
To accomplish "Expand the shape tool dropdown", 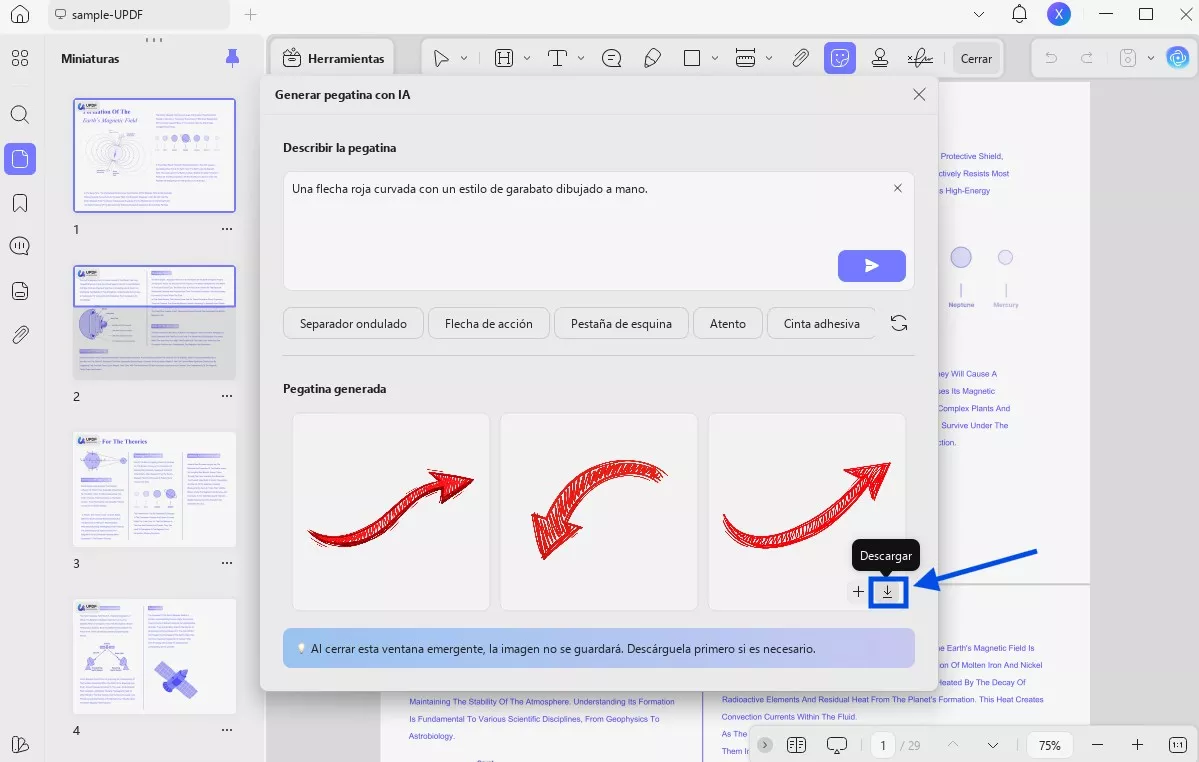I will (x=715, y=58).
